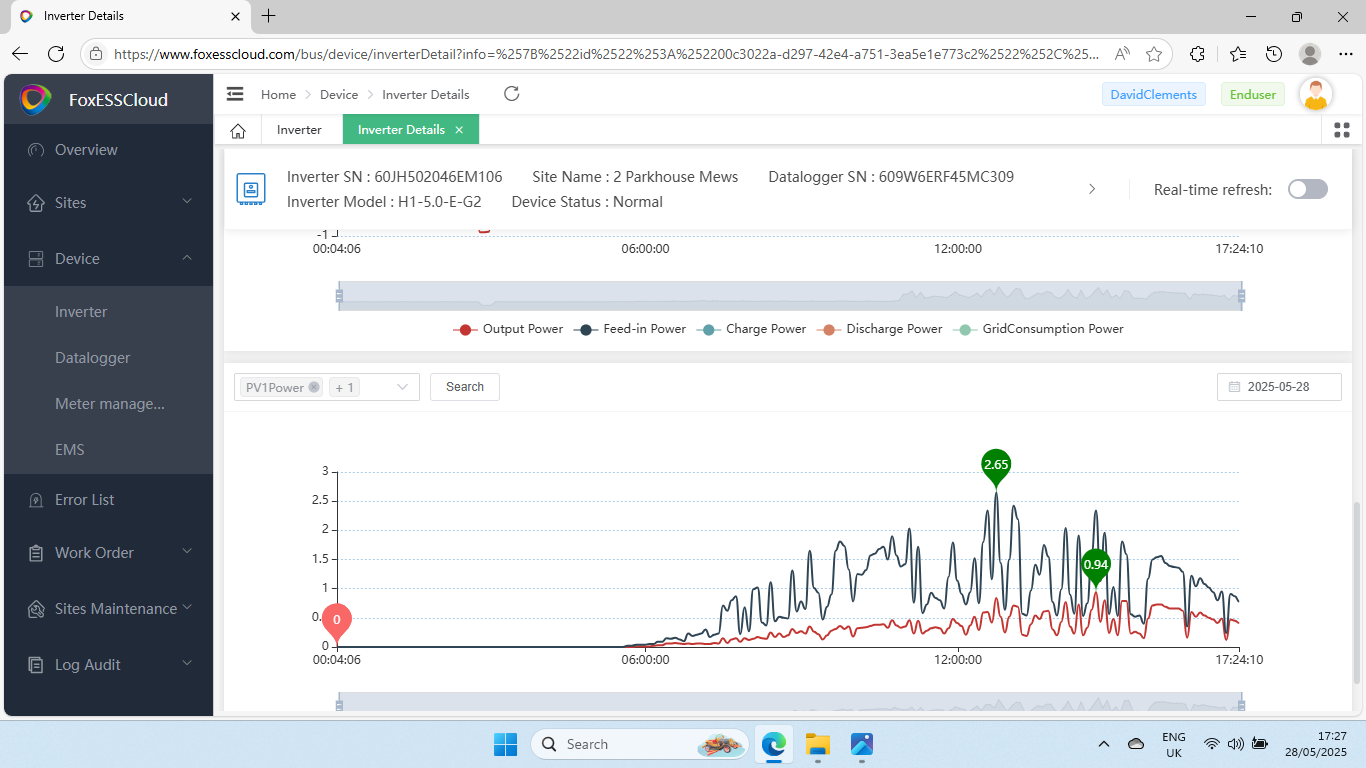This screenshot has height=768, width=1366.
Task: Toggle Discharge Power series in legend
Action: tap(880, 329)
